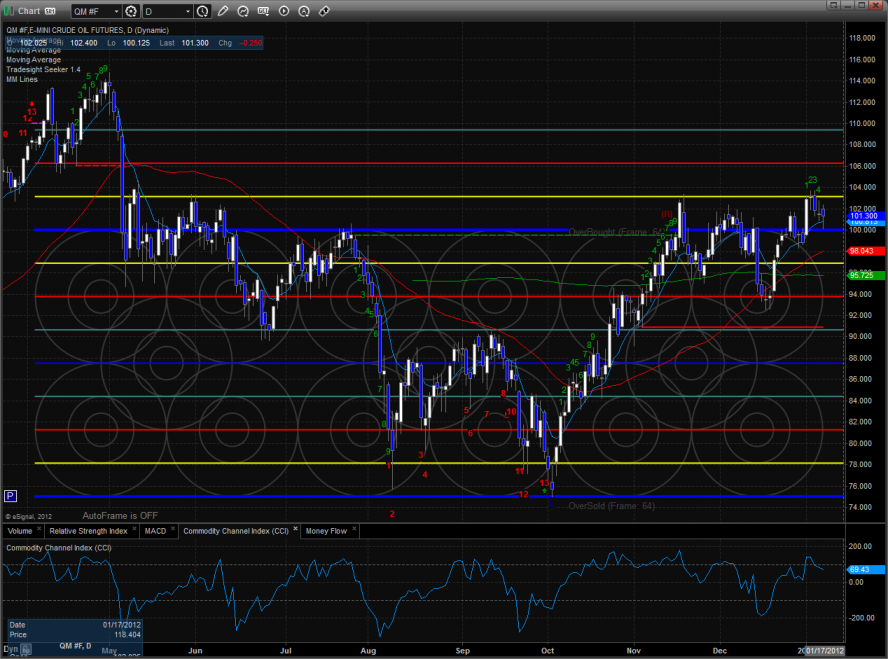Image resolution: width=888 pixels, height=659 pixels.
Task: Click the cursor Price value 118.404
Action: coord(127,635)
